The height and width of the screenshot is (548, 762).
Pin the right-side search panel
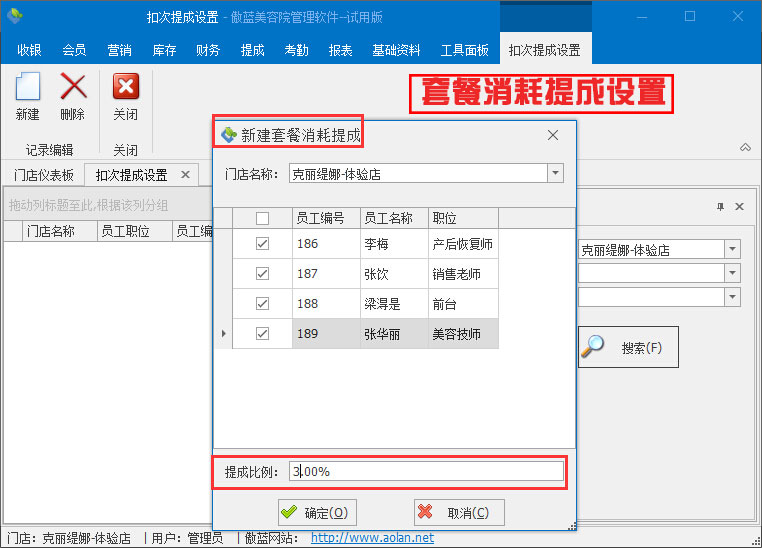click(x=720, y=206)
